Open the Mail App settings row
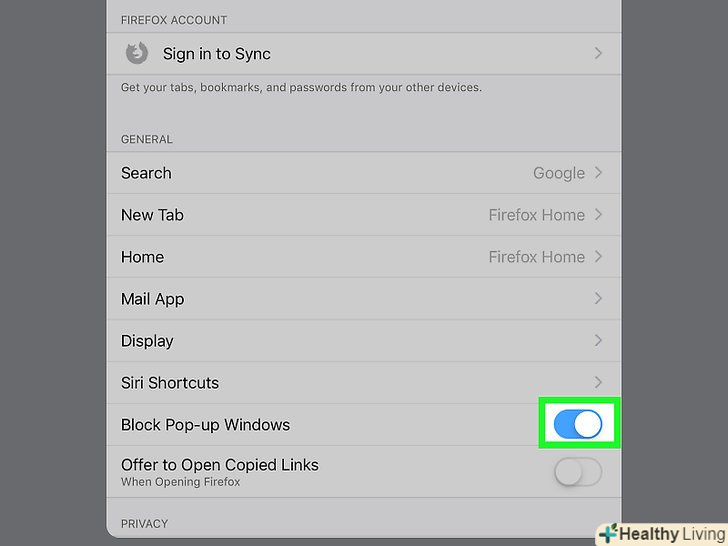This screenshot has width=728, height=546. (364, 299)
